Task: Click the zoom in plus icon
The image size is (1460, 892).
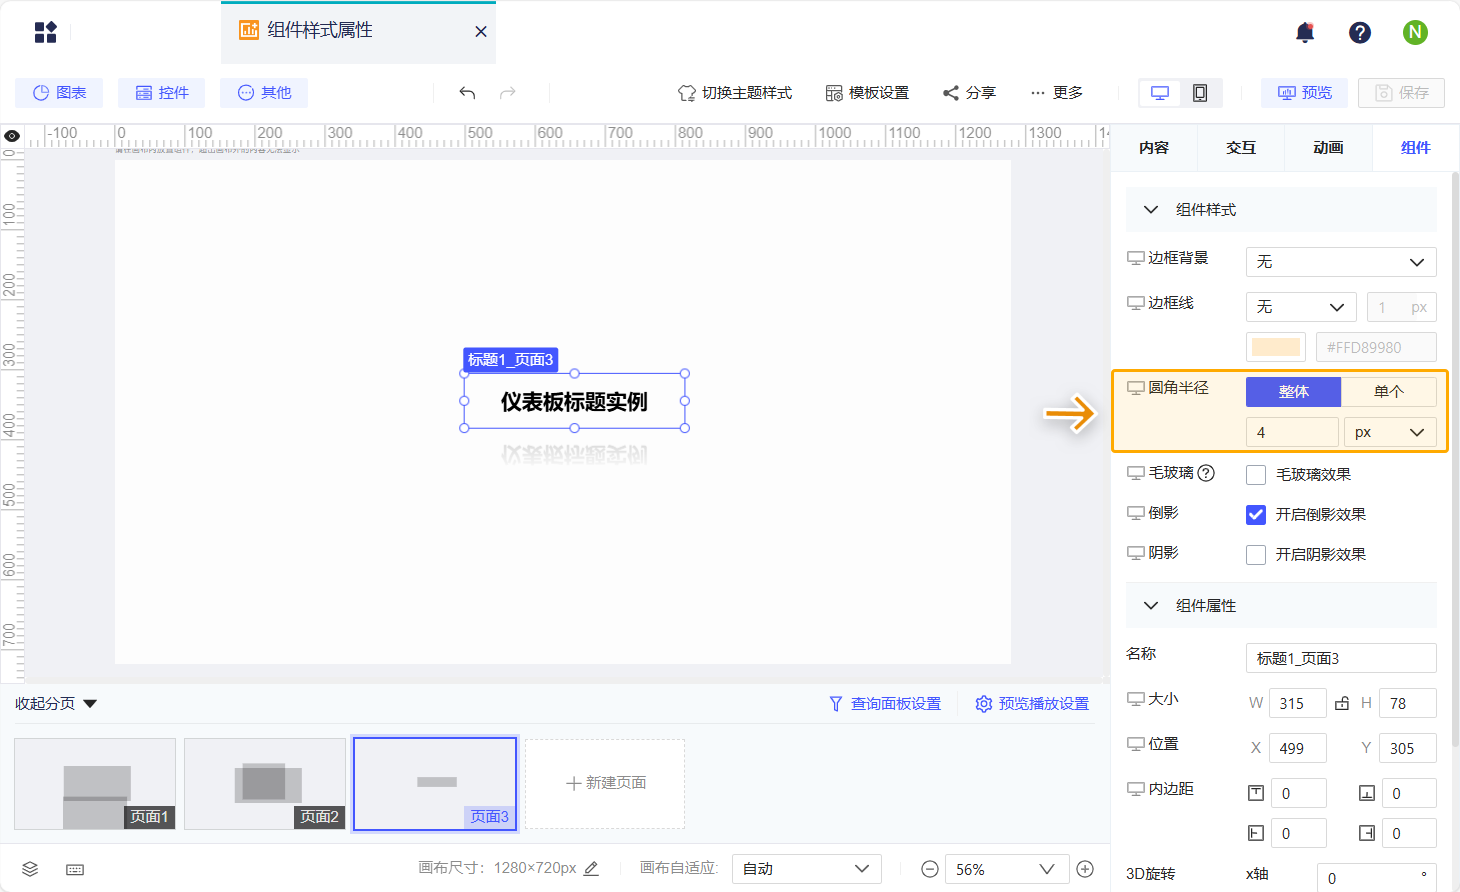Action: 1085,869
